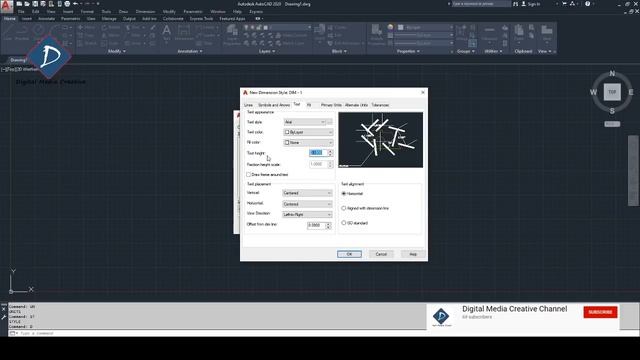Click the Group icon in Groups panel

coord(461,31)
